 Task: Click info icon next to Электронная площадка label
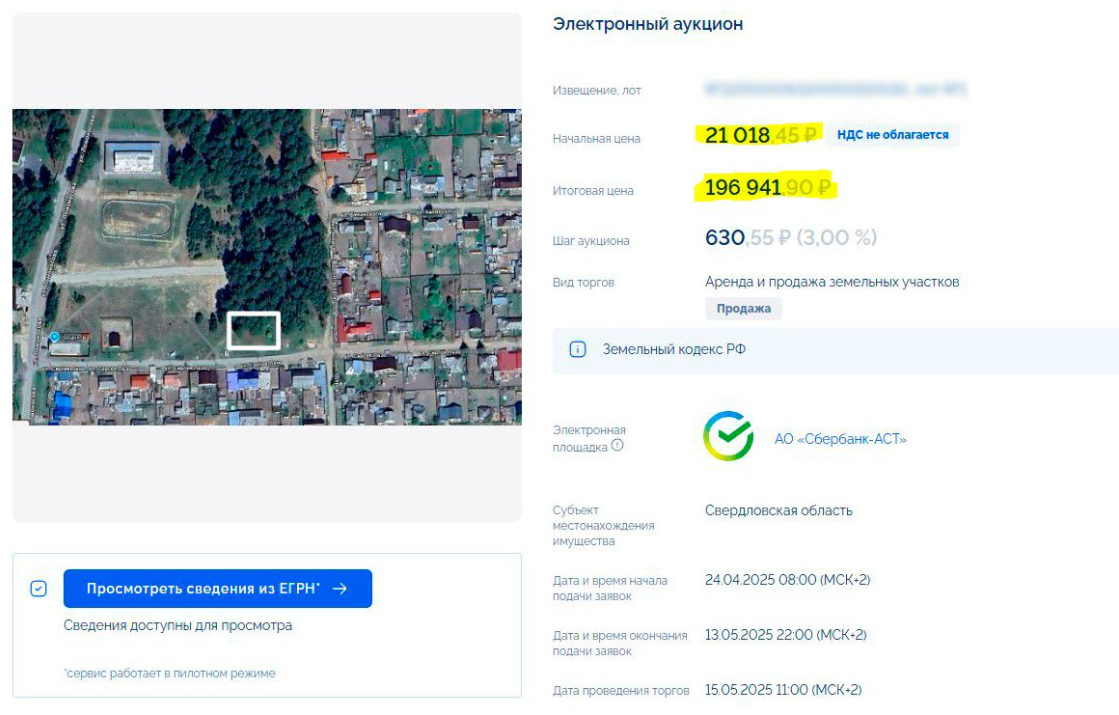click(x=617, y=446)
